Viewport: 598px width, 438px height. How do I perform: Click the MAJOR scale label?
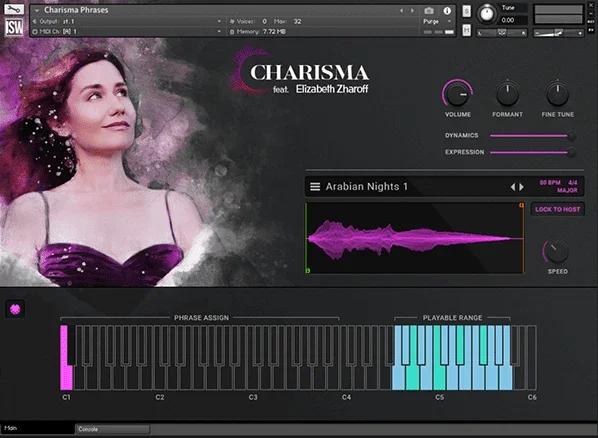click(x=567, y=190)
